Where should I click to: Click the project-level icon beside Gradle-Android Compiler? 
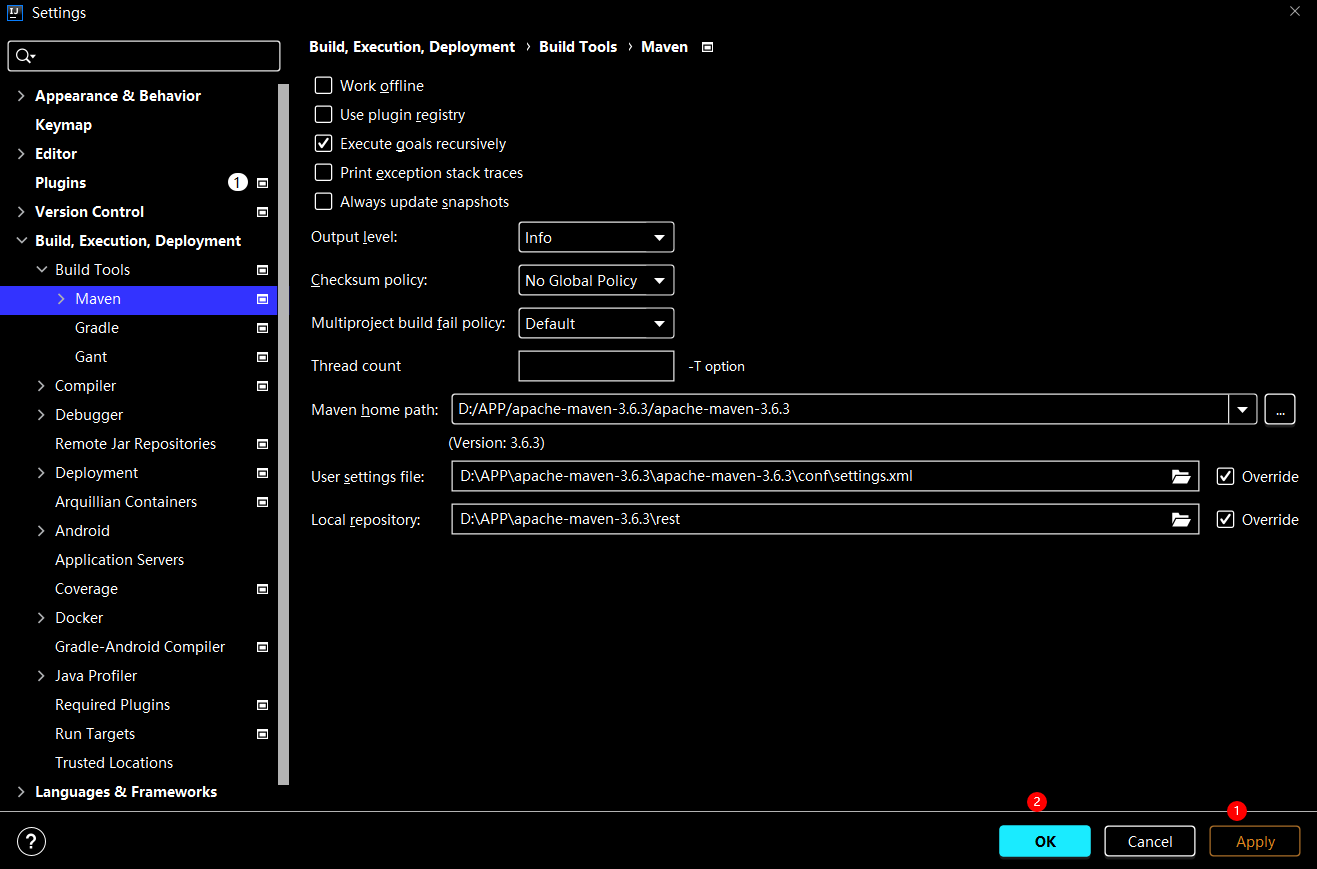coord(263,647)
